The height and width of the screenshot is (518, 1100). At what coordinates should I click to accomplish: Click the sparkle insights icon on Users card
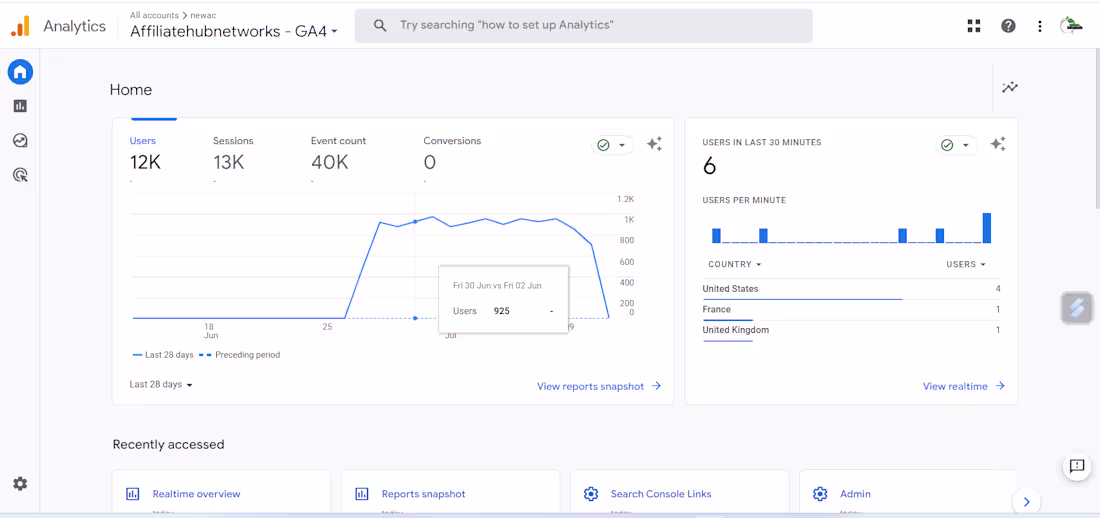pyautogui.click(x=654, y=144)
